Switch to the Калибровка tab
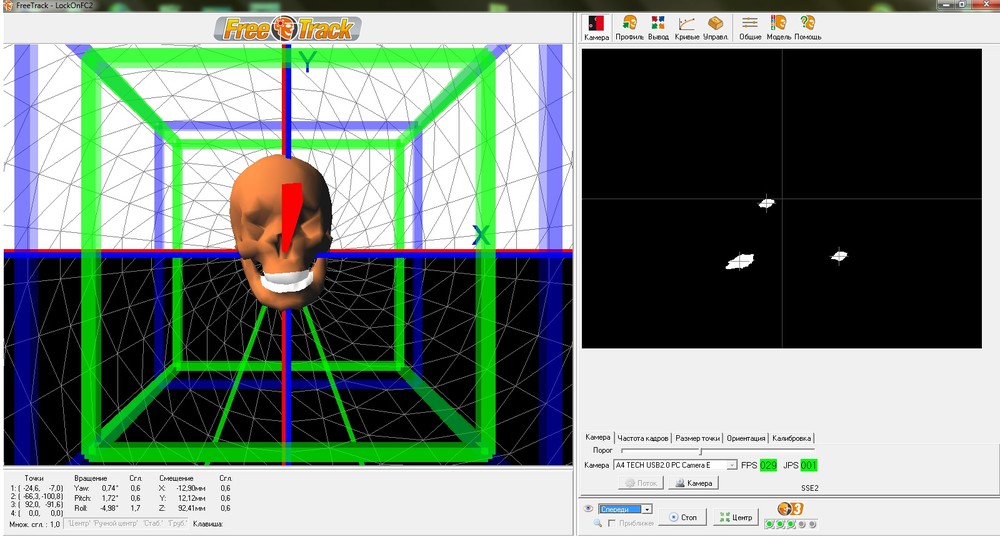 coord(791,438)
